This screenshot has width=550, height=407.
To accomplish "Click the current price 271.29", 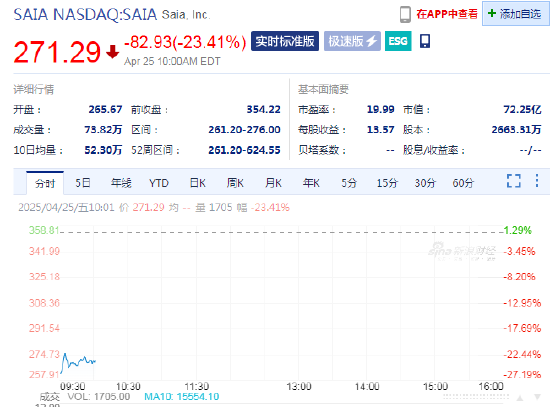I will pos(57,52).
